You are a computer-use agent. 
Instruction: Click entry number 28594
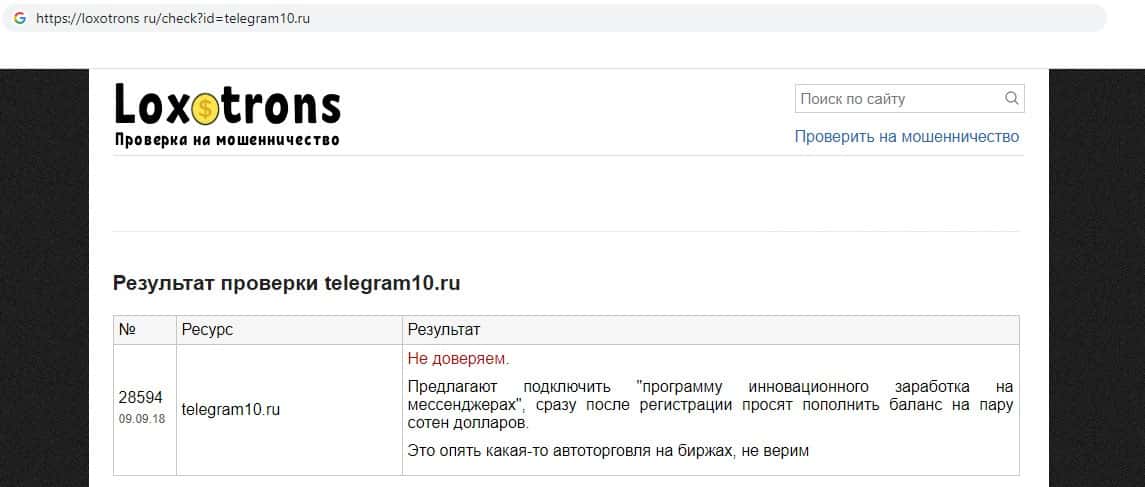tap(140, 397)
